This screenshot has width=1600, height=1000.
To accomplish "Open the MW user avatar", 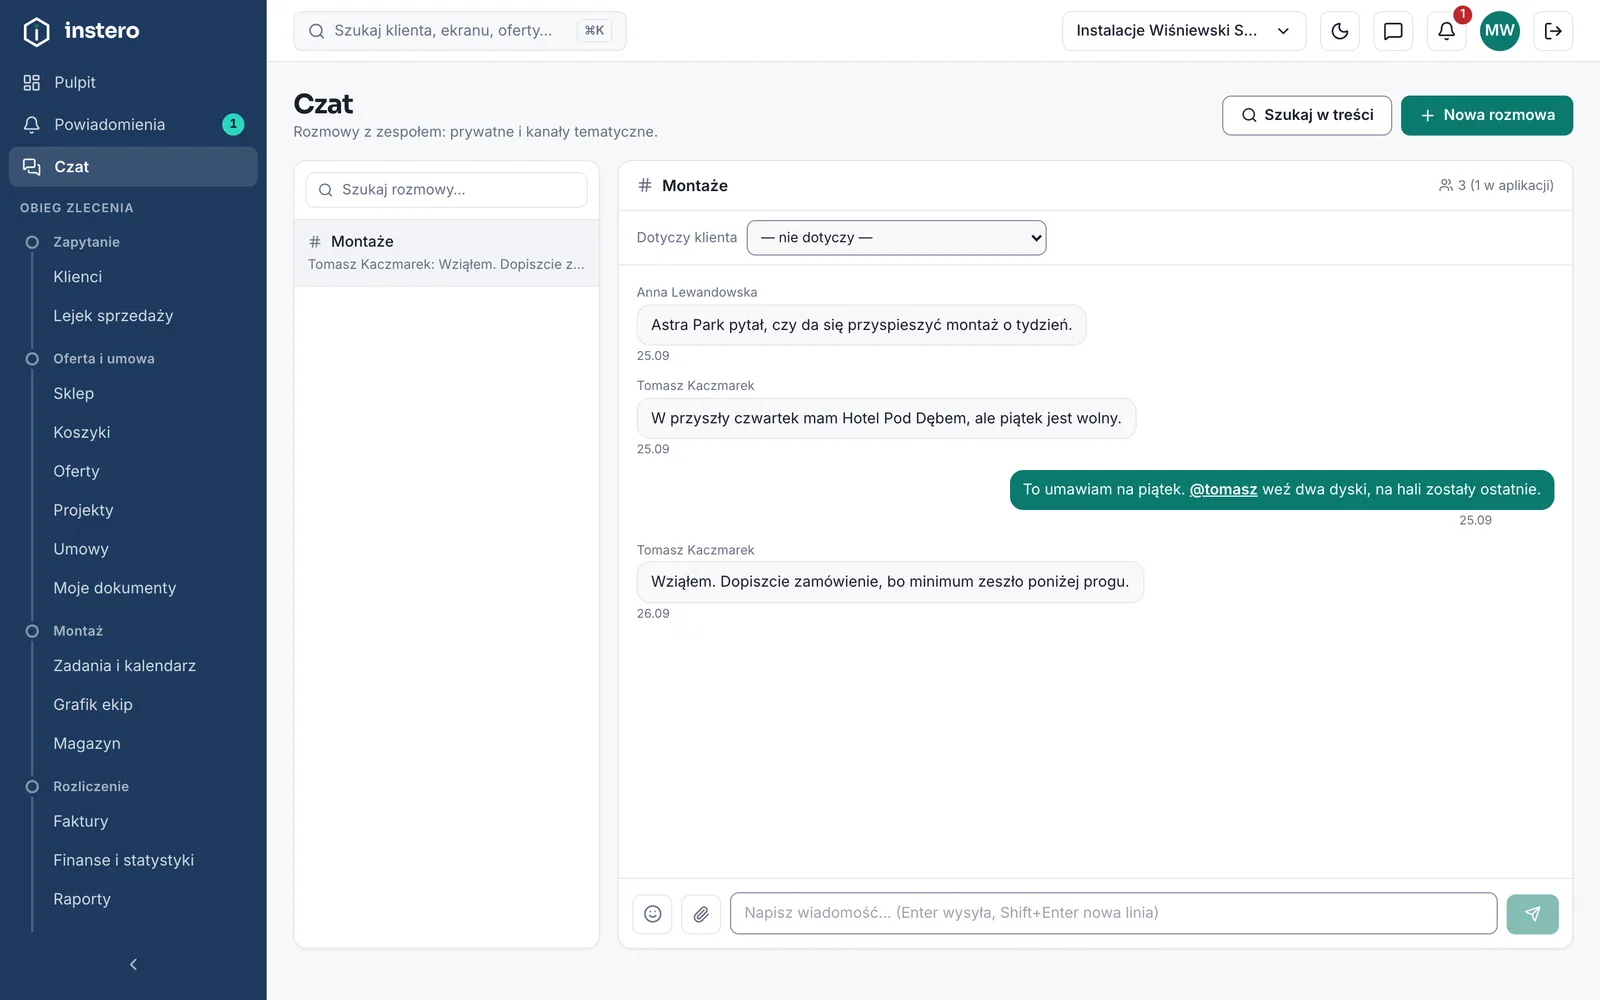I will [x=1500, y=31].
